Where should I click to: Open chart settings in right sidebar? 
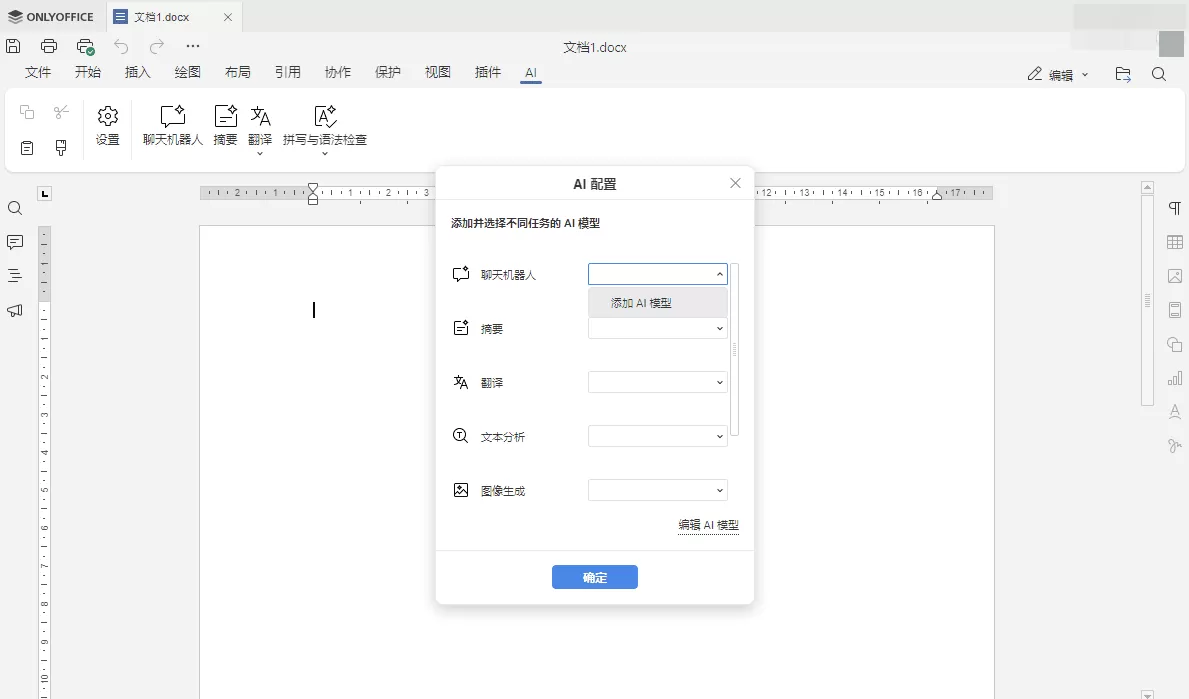pos(1174,377)
